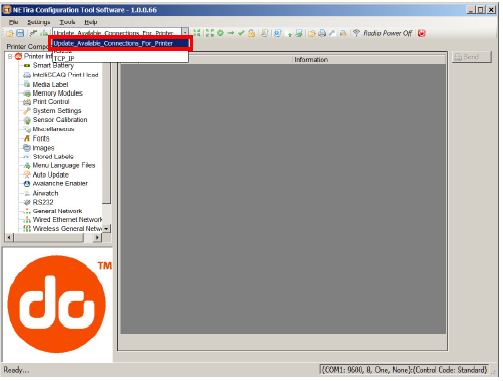The image size is (503, 381).
Task: Collapse the Printer Info root node
Action: tap(10, 56)
